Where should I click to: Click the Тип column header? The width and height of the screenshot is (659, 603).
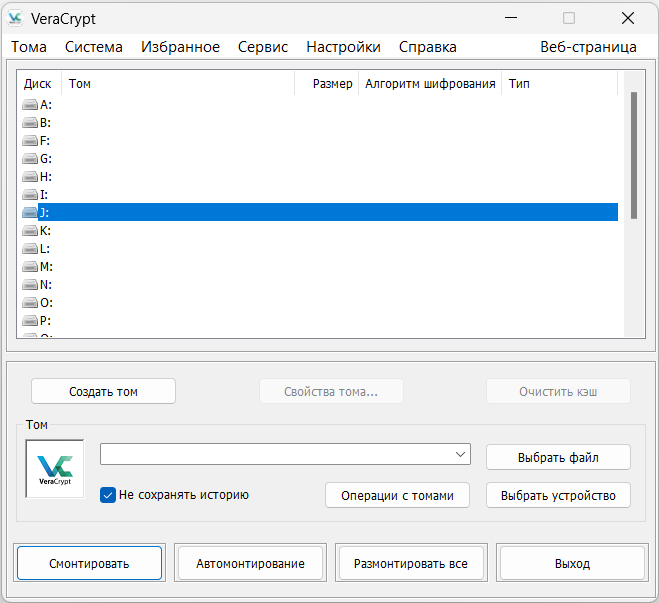pos(559,84)
